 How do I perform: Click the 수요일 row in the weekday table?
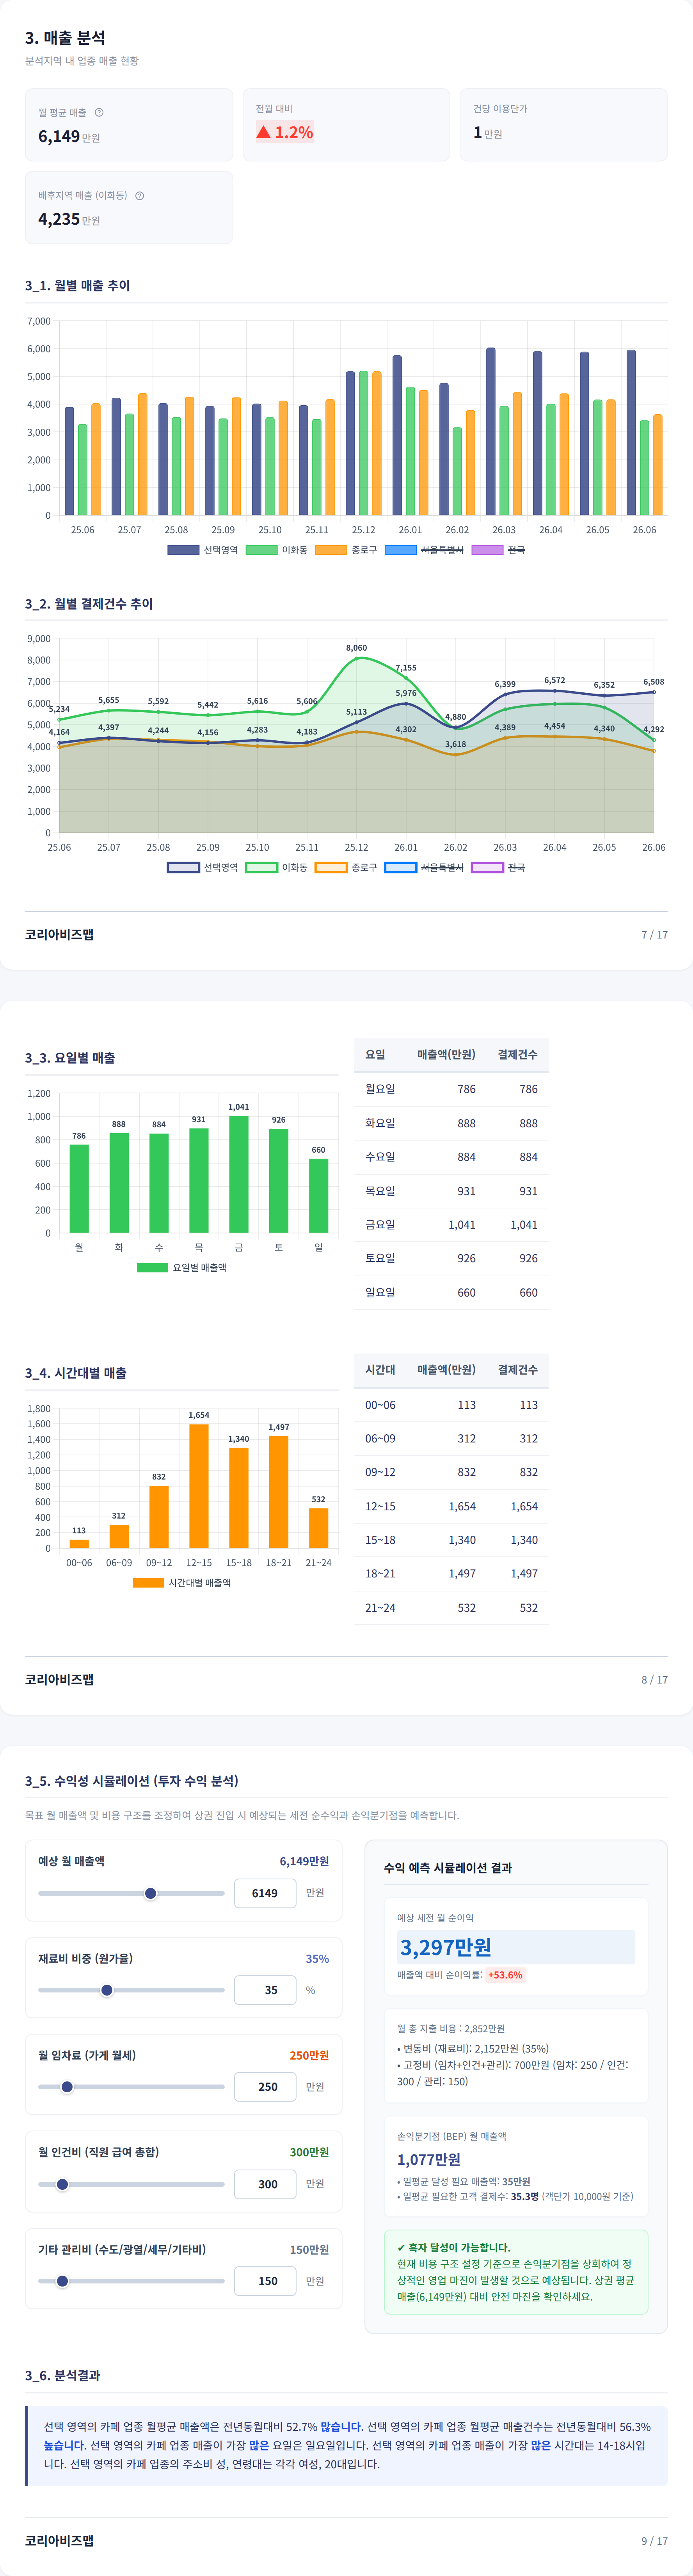[x=451, y=1157]
